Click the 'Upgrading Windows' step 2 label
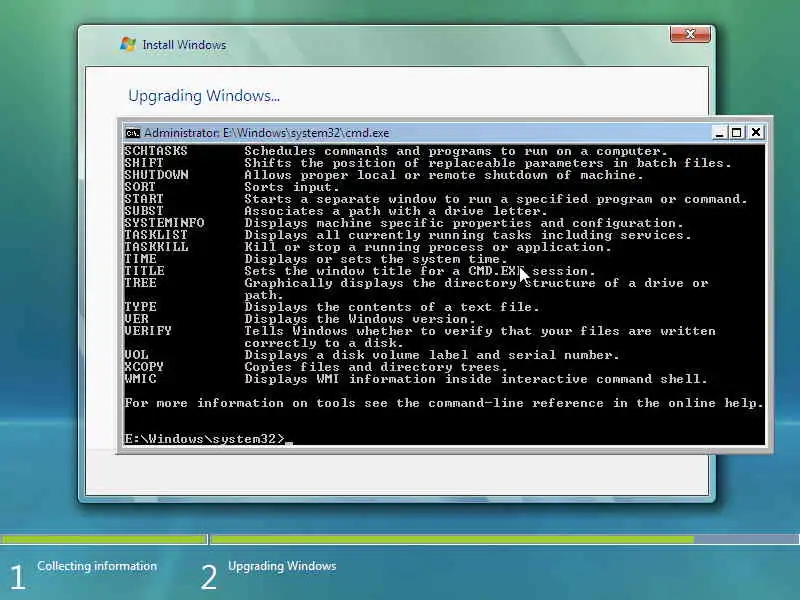This screenshot has height=600, width=800. click(282, 566)
